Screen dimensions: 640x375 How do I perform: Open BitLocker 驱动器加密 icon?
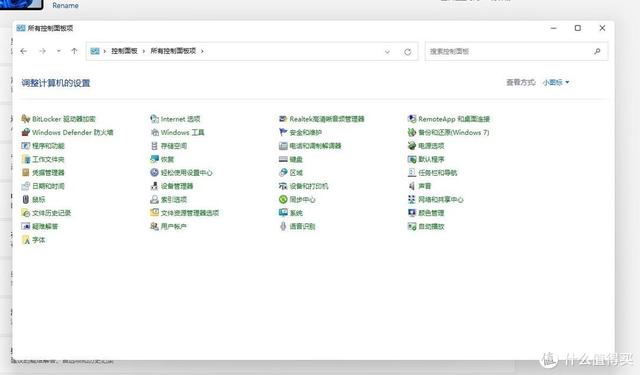click(26, 119)
